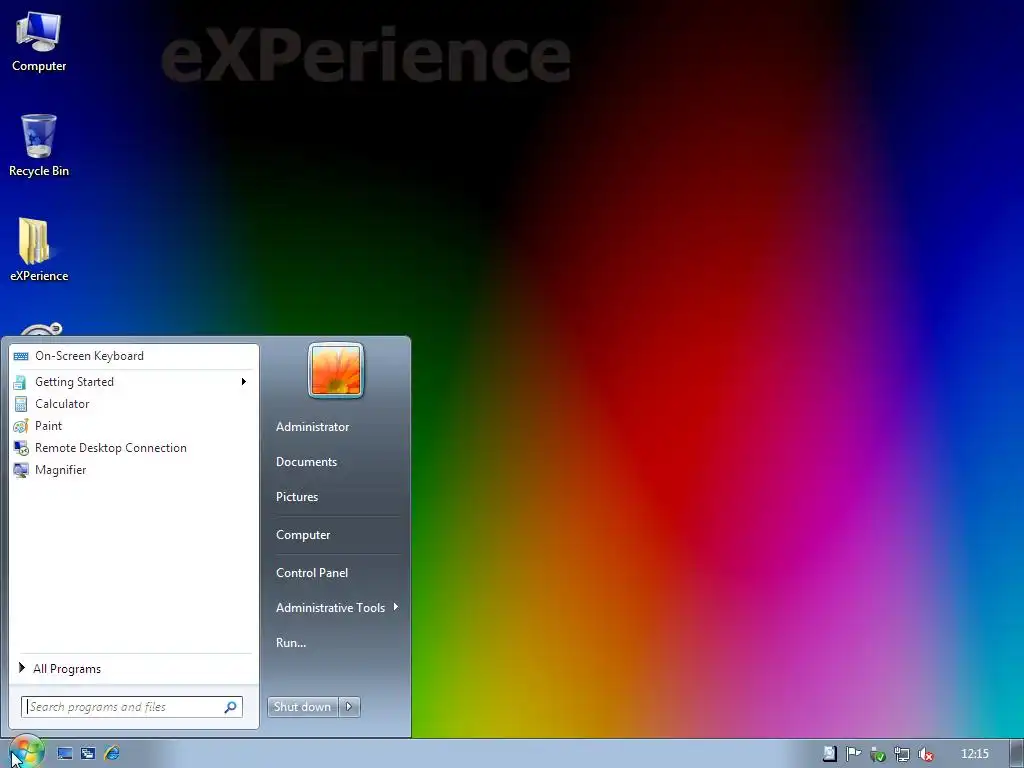Click the search magnifying glass icon
This screenshot has width=1024, height=768.
pyautogui.click(x=231, y=707)
